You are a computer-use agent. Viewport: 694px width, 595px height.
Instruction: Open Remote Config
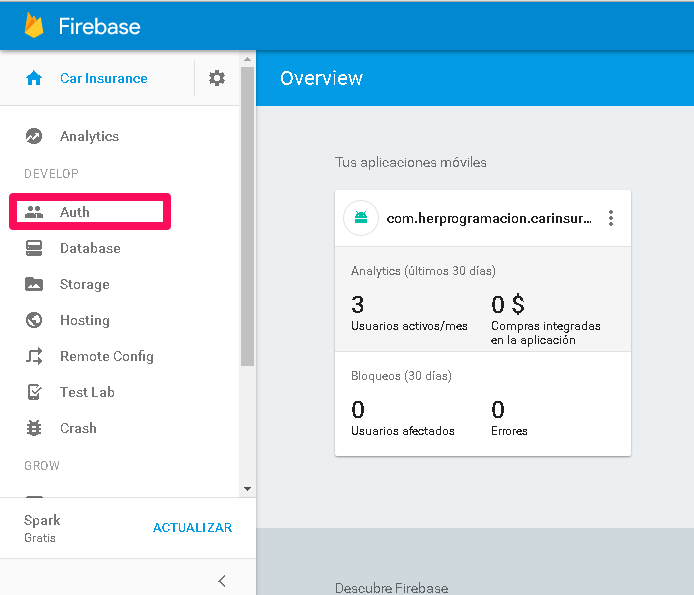click(x=107, y=356)
